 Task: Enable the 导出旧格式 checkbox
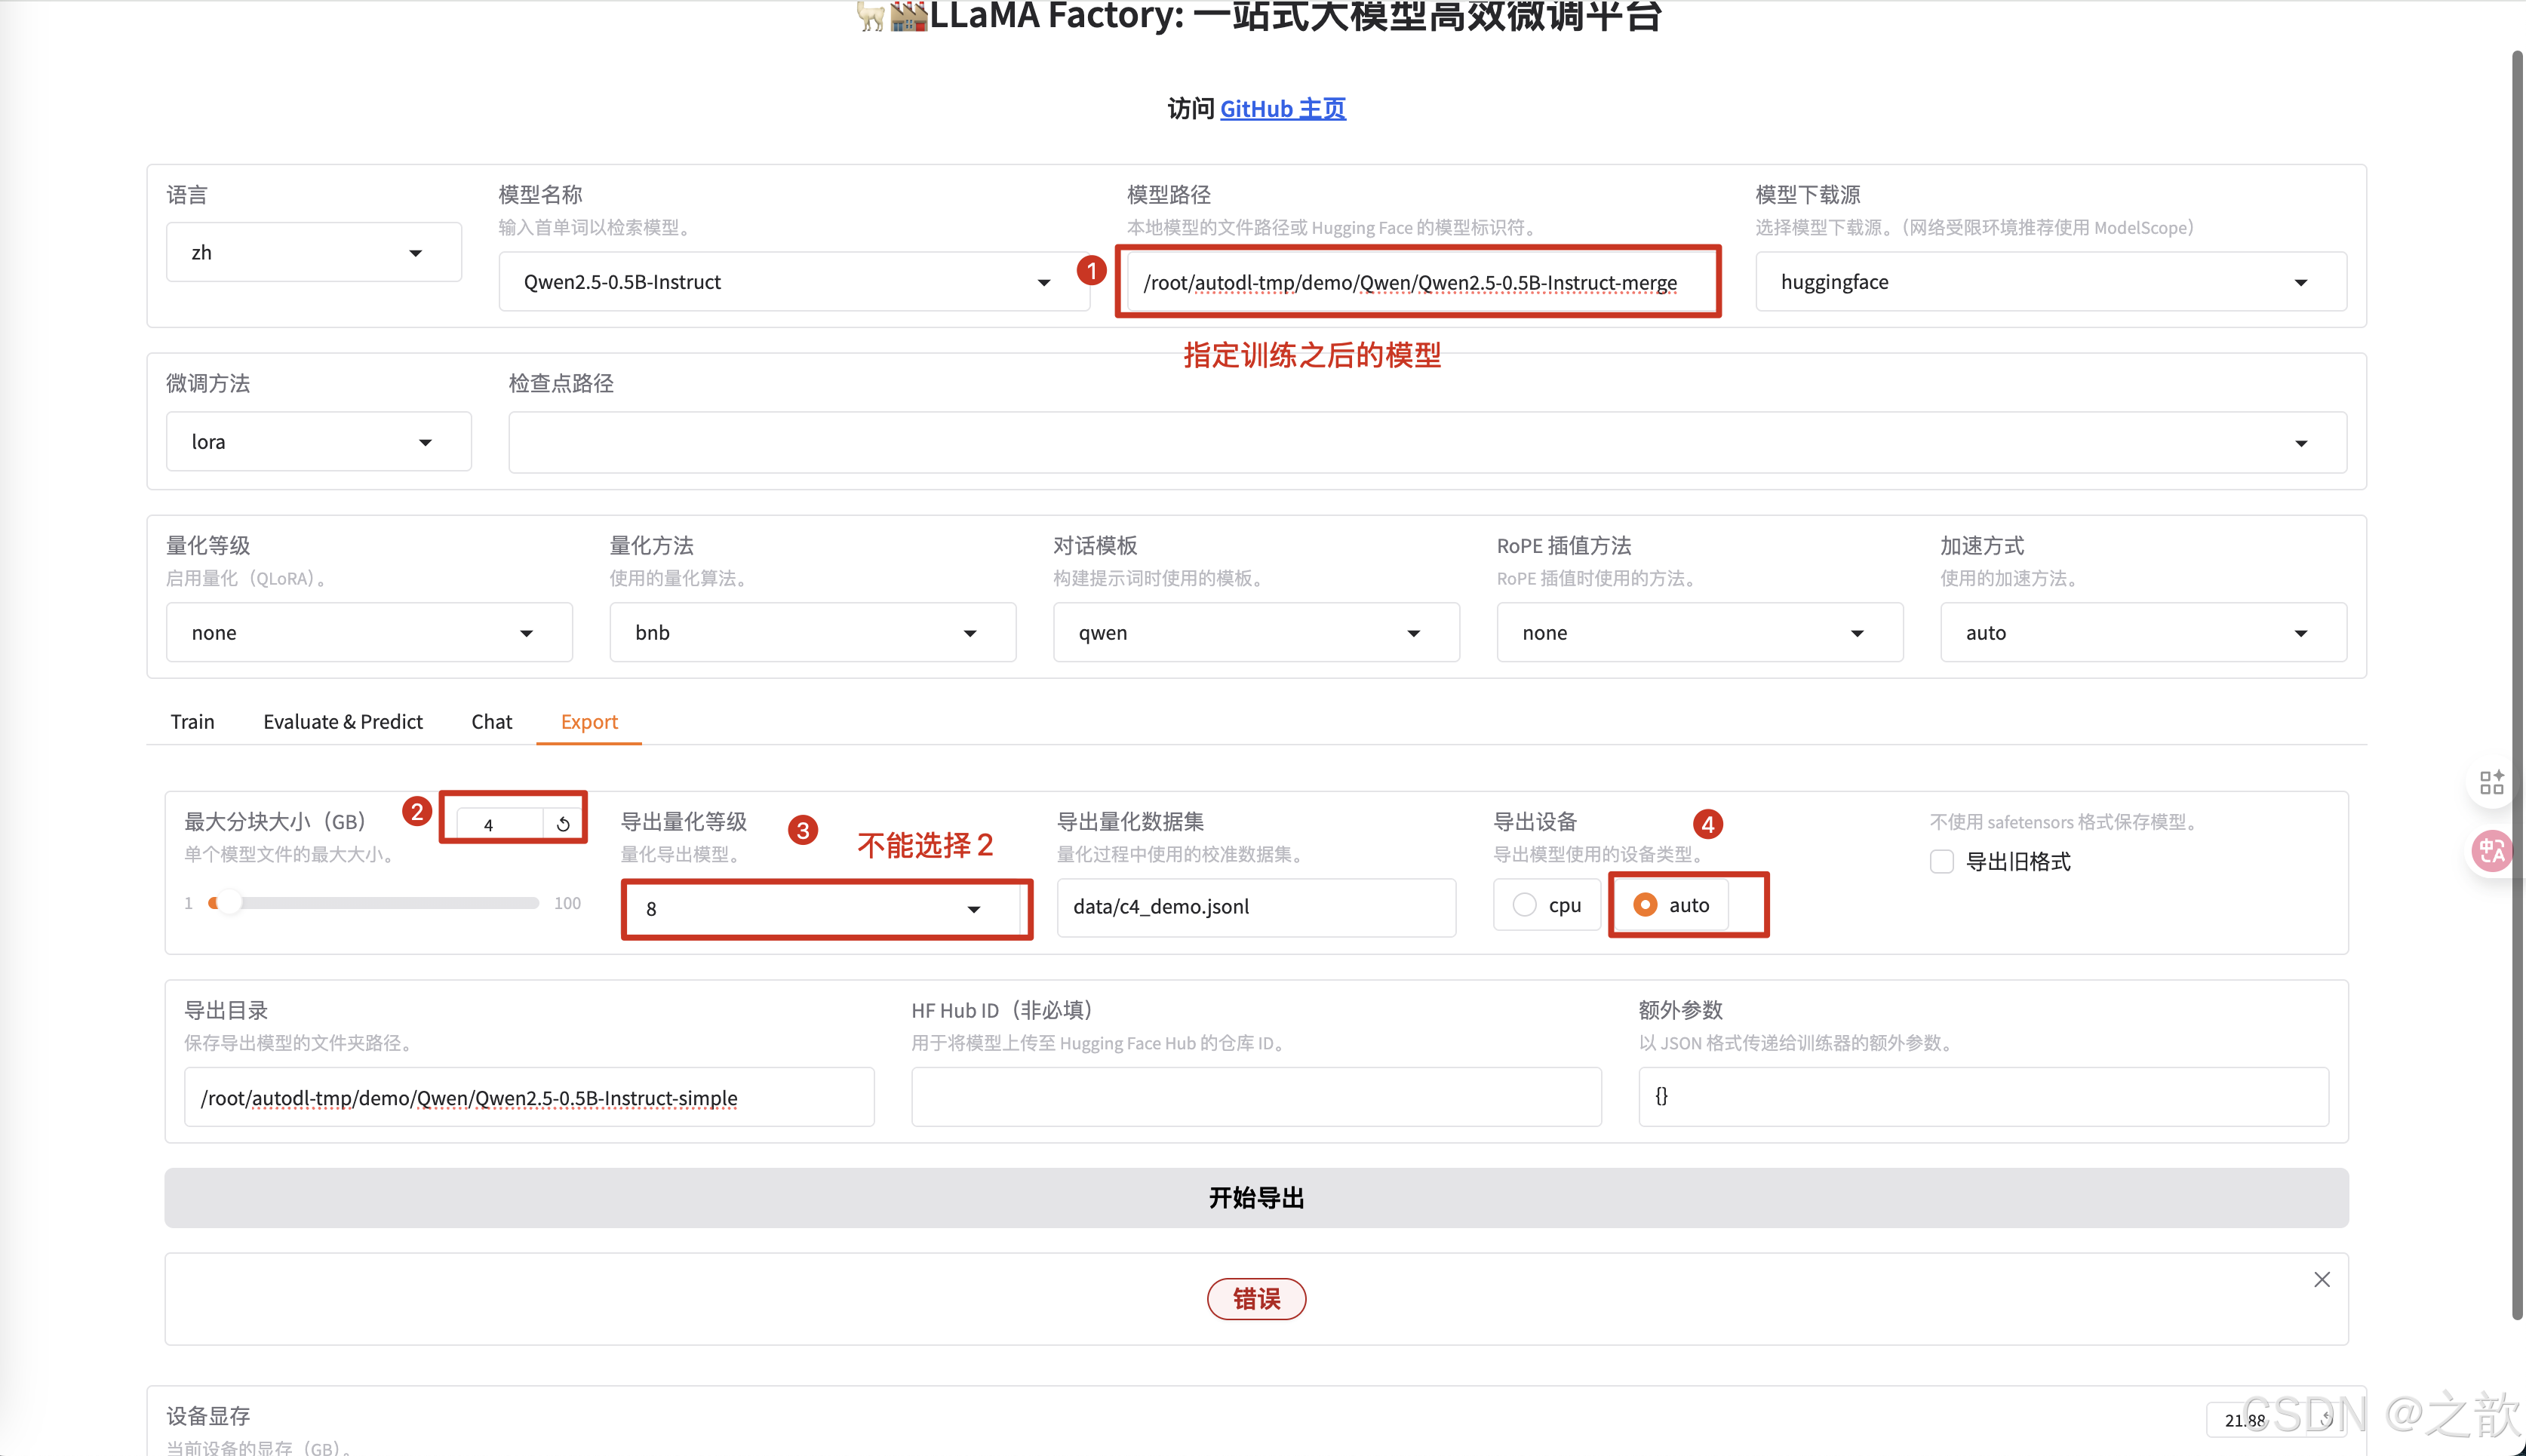click(1941, 861)
